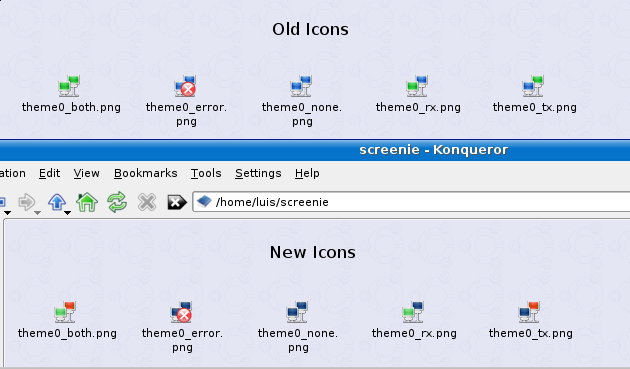Screen dimensions: 630x369
Task: Click the blue Up arrow toolbar icon
Action: (57, 202)
